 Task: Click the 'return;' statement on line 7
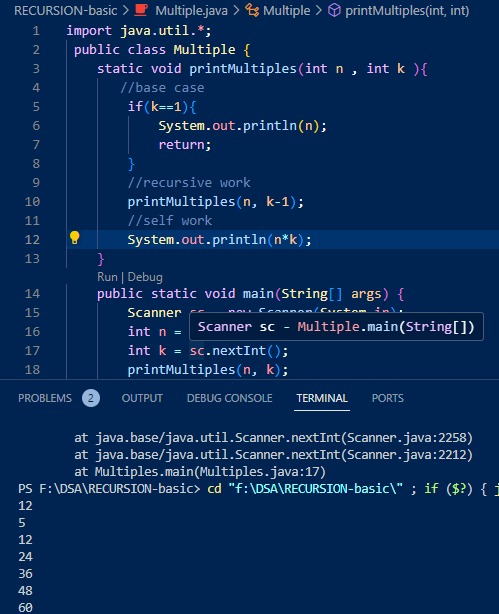[x=185, y=145]
